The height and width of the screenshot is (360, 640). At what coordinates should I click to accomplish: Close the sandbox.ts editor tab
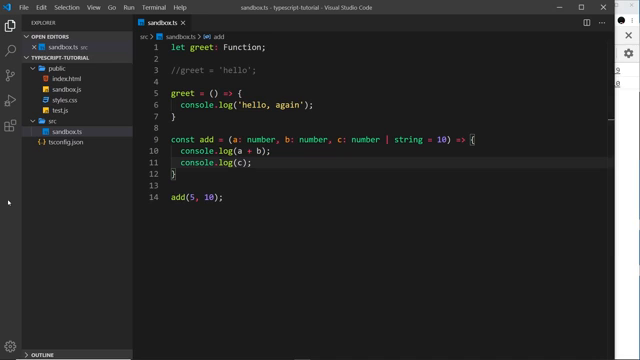pyautogui.click(x=183, y=23)
